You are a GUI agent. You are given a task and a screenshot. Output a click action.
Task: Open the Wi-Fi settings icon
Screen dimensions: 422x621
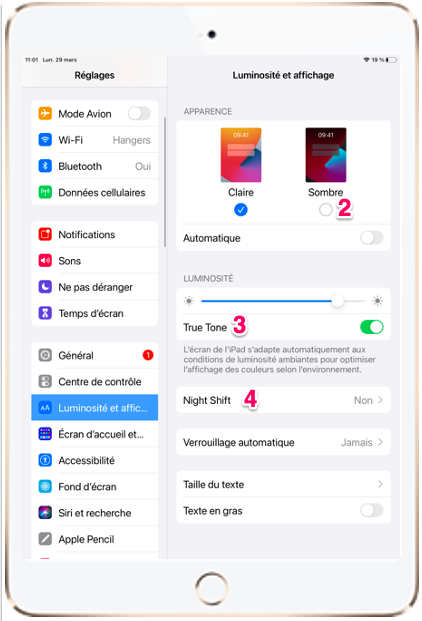point(45,139)
